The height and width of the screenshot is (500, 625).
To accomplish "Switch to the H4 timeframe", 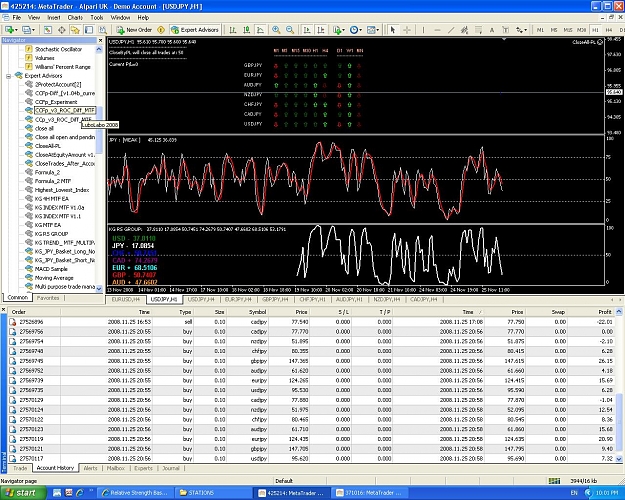I will click(609, 30).
